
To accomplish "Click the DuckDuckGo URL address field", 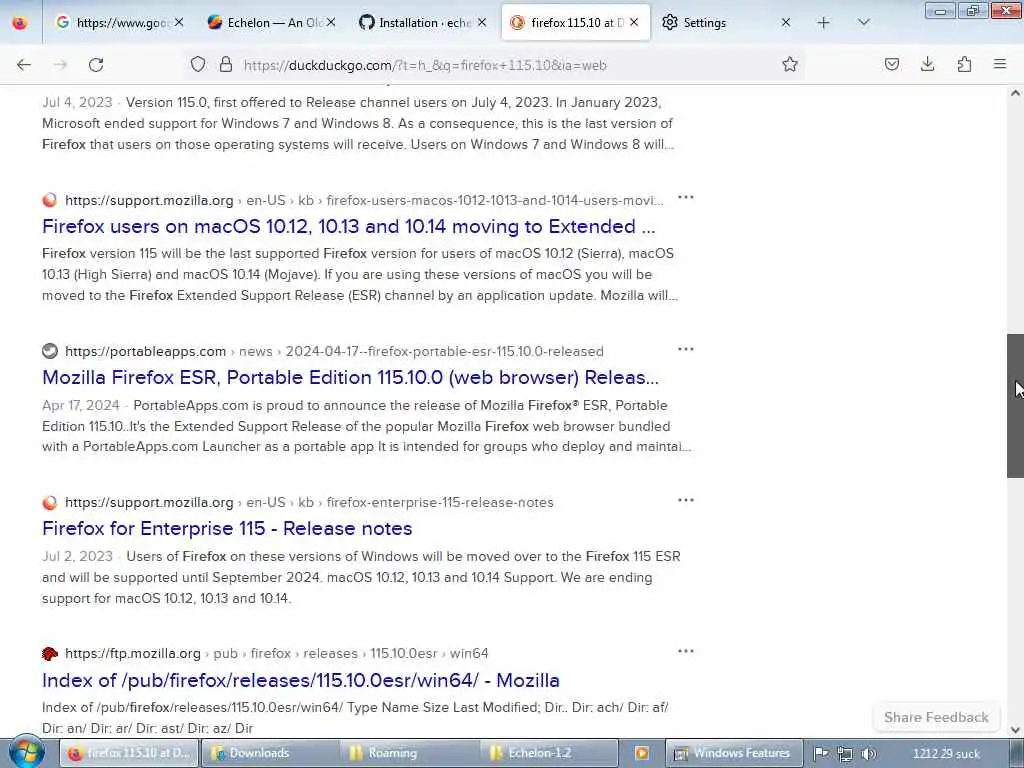I will [496, 65].
